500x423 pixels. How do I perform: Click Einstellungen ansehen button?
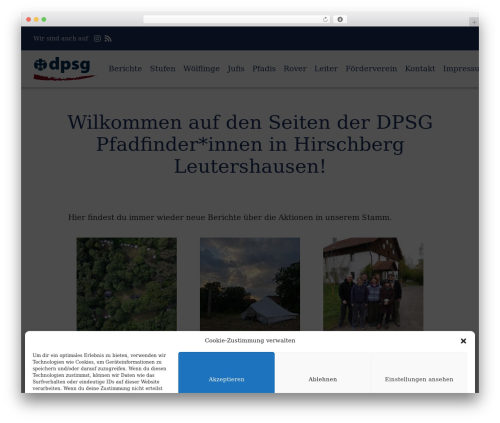(419, 373)
